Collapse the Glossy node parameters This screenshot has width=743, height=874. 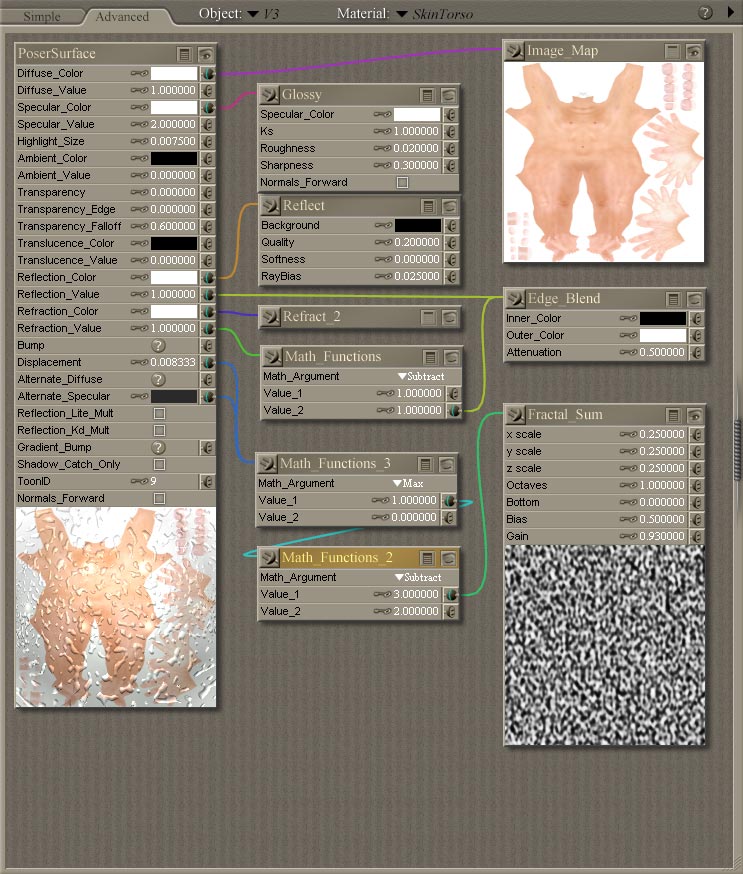coord(428,95)
